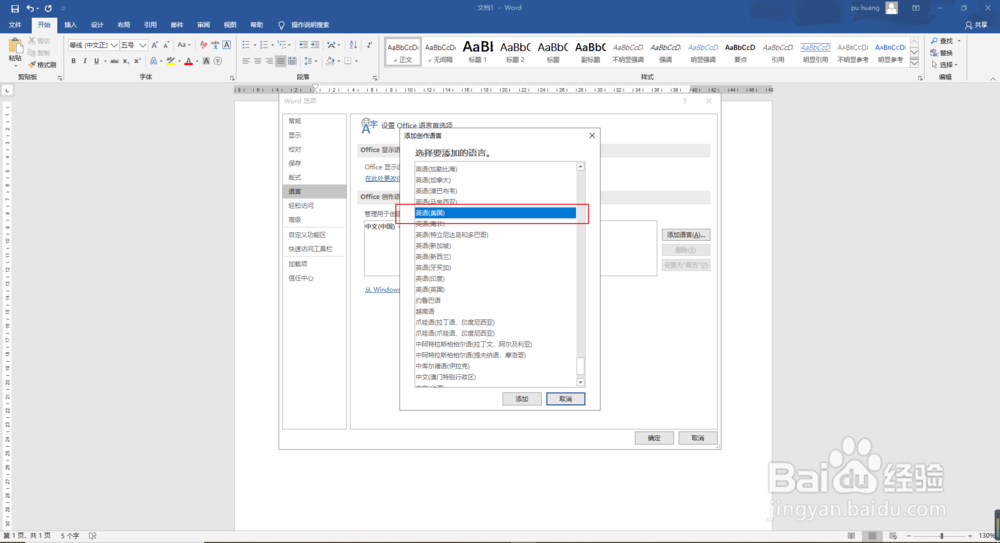Click the Center alignment icon

click(258, 61)
